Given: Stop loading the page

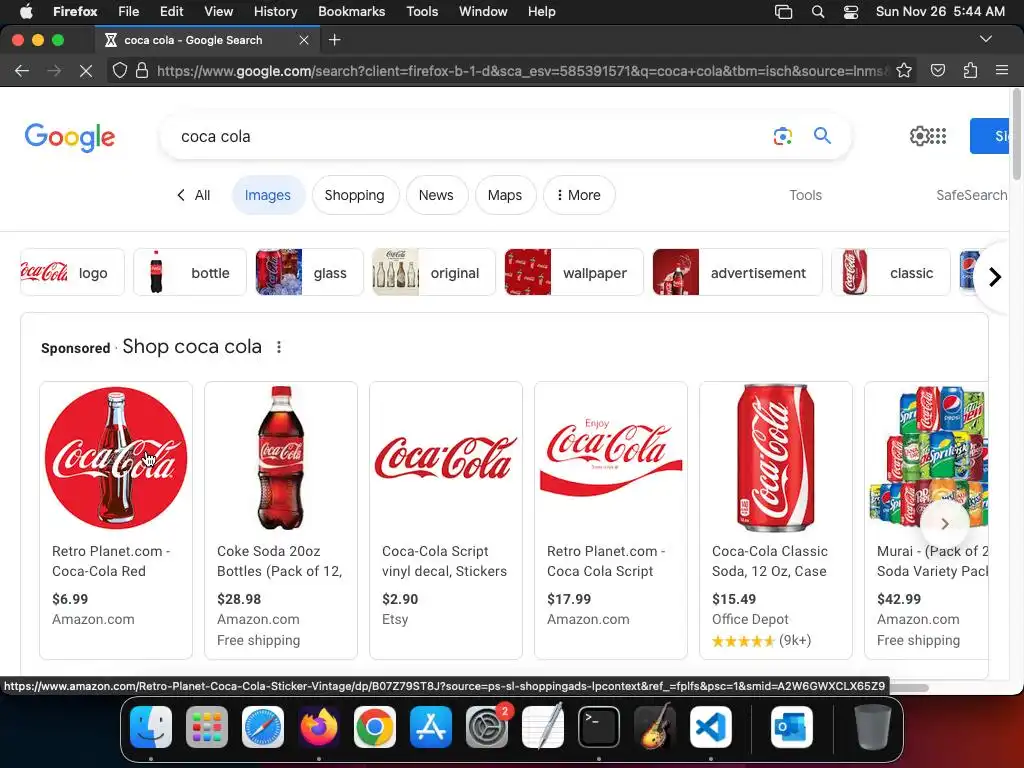Looking at the screenshot, I should [86, 71].
